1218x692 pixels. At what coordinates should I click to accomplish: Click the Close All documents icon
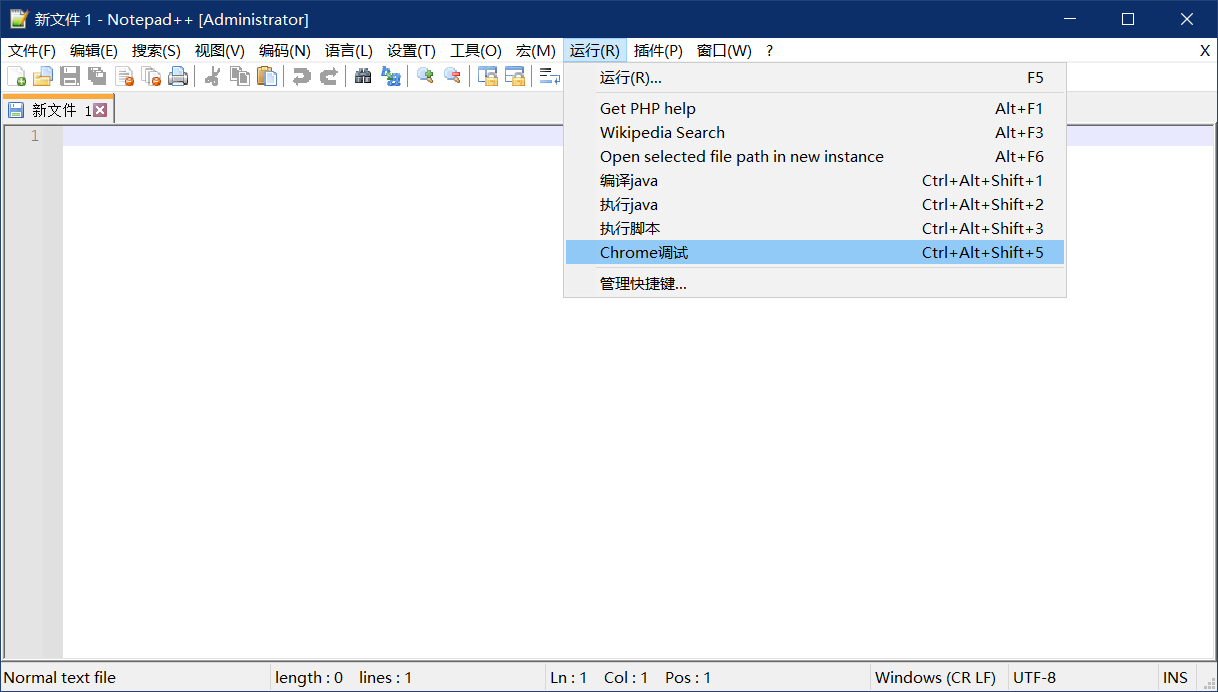click(151, 76)
